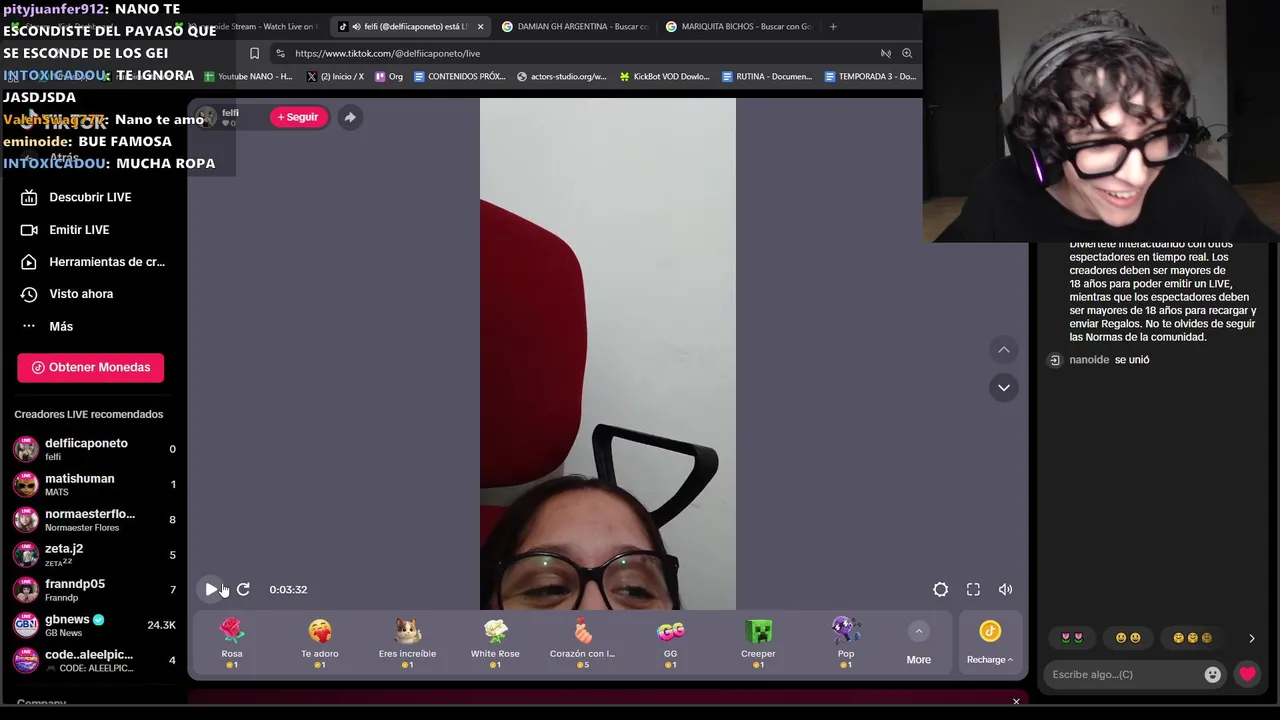Send the Te adoro gift
This screenshot has height=720, width=1280.
pyautogui.click(x=320, y=644)
